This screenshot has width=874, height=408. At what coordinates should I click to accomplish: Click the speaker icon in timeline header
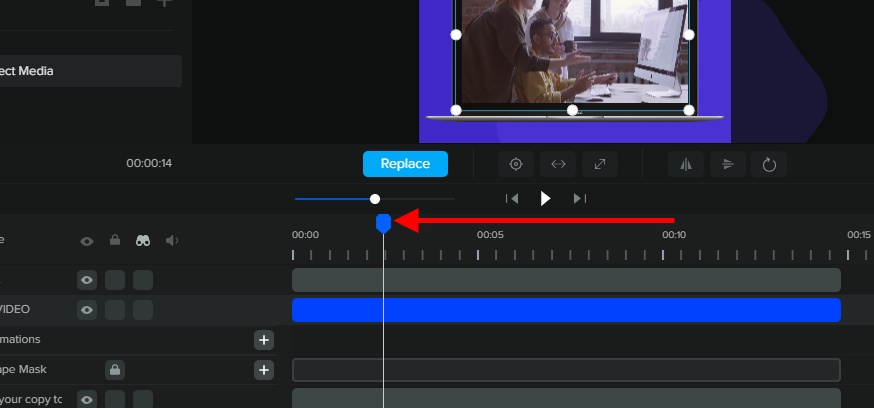point(172,240)
